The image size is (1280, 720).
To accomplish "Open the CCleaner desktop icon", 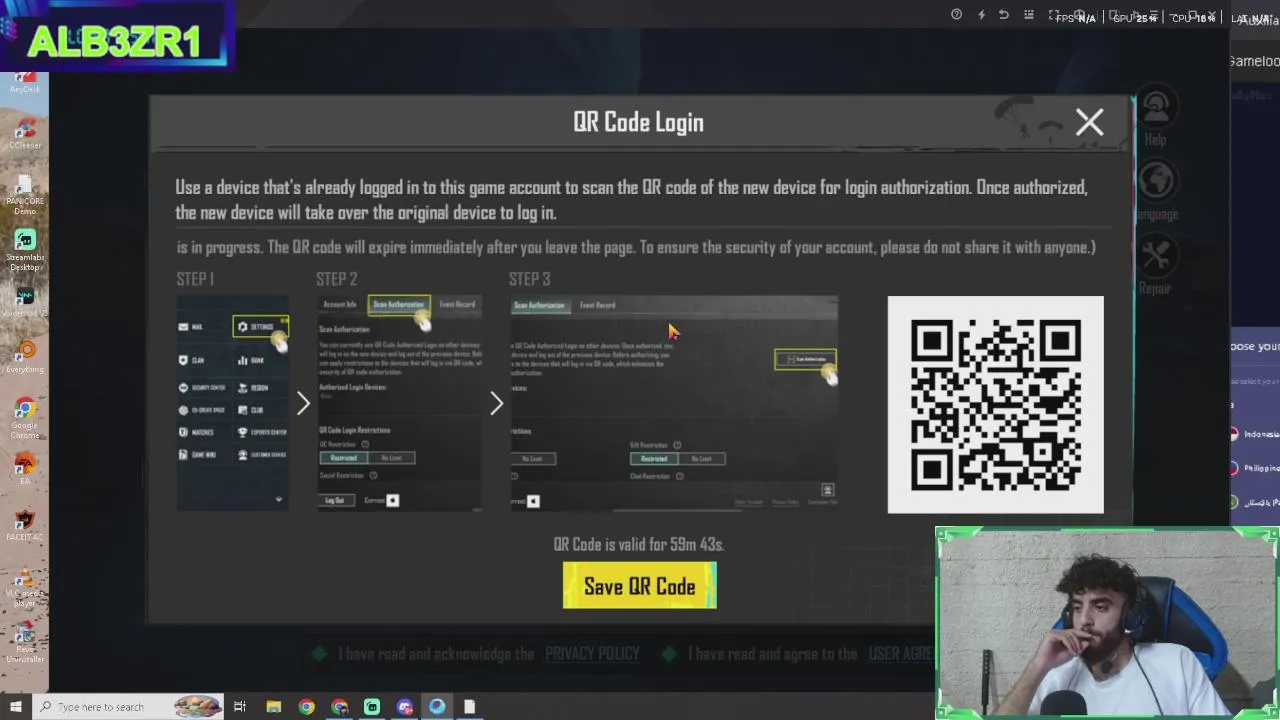I will (x=25, y=133).
